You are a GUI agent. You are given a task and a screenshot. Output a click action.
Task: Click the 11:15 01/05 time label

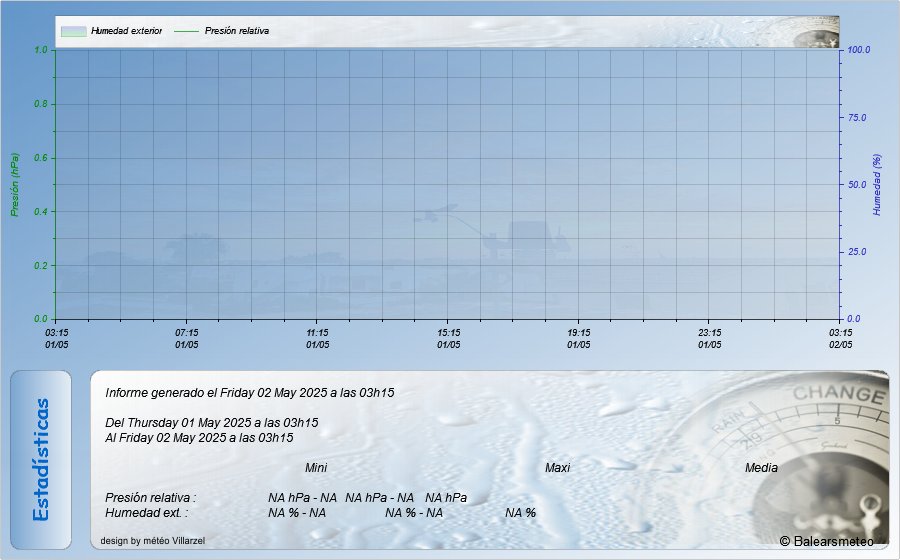(317, 339)
